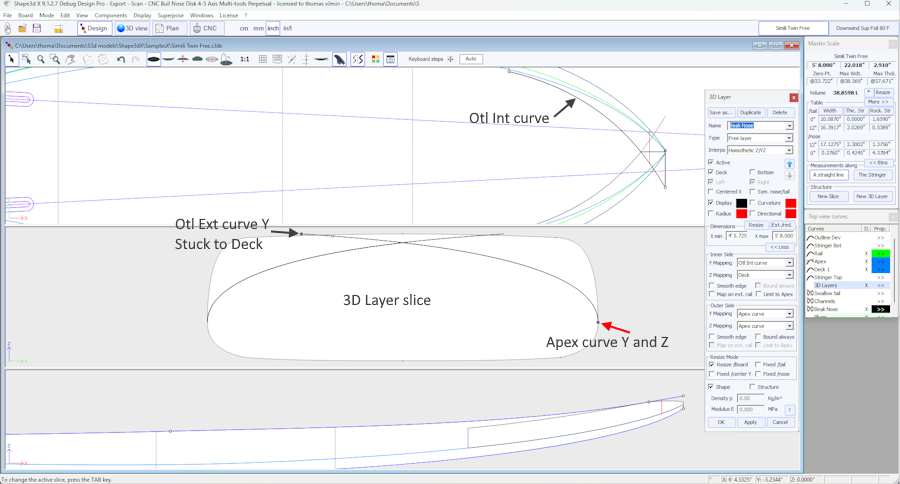
Task: Open the Superpose menu
Action: point(171,16)
